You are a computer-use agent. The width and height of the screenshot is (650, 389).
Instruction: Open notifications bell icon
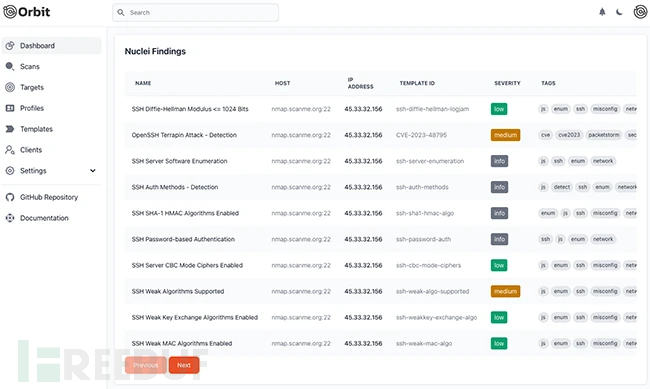602,12
